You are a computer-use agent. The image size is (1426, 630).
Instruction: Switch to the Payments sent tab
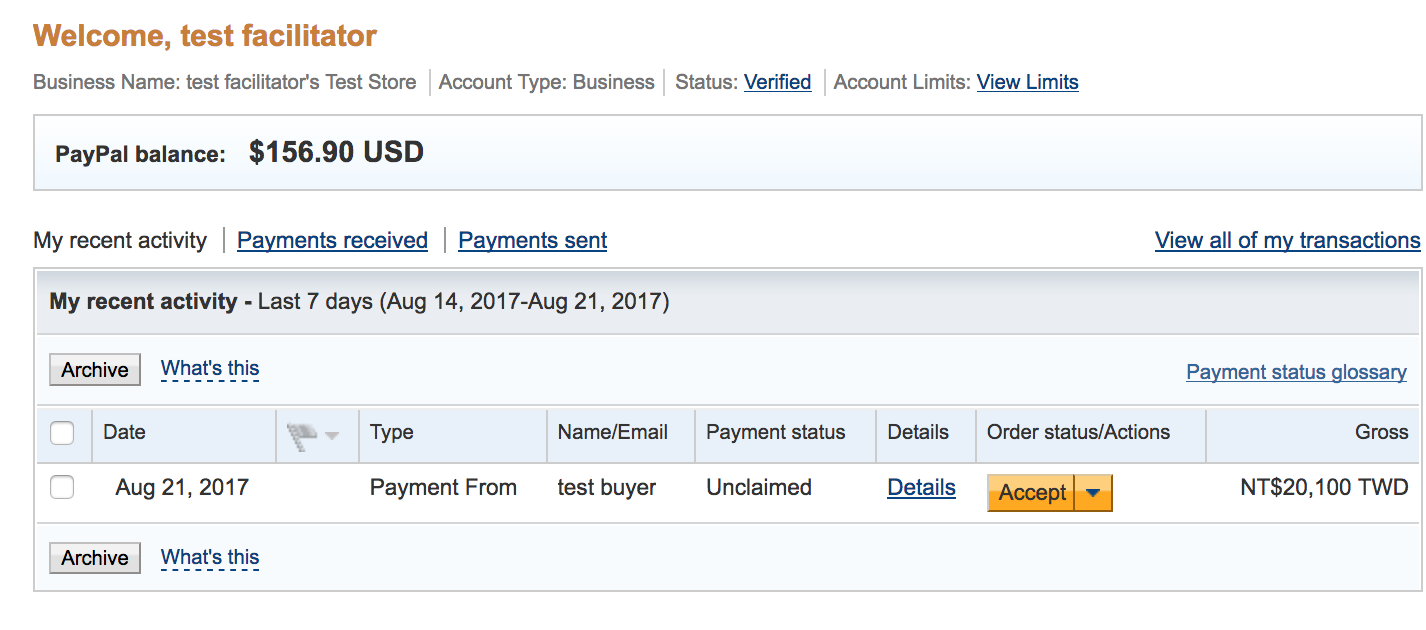click(532, 241)
